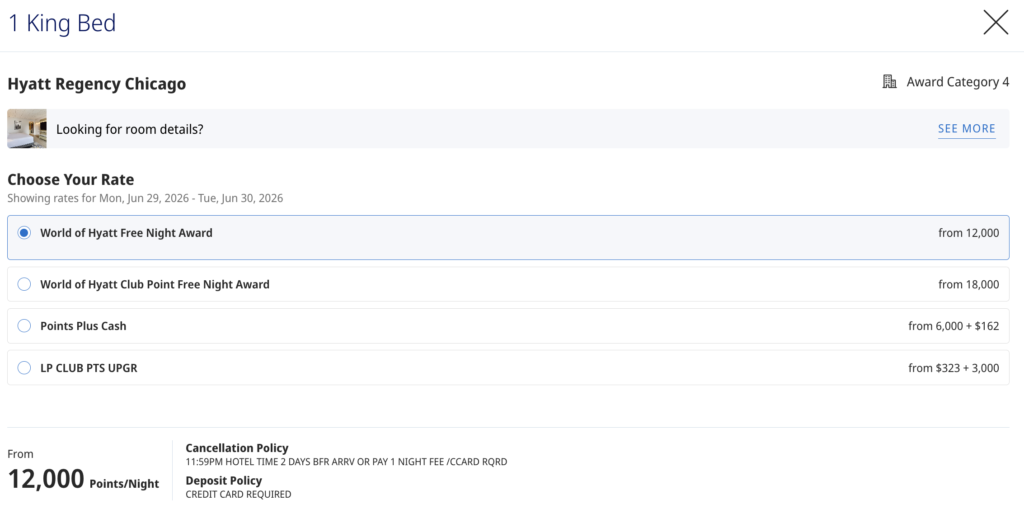The height and width of the screenshot is (509, 1024).
Task: Click the 'Award Category 4' label
Action: coord(957,82)
